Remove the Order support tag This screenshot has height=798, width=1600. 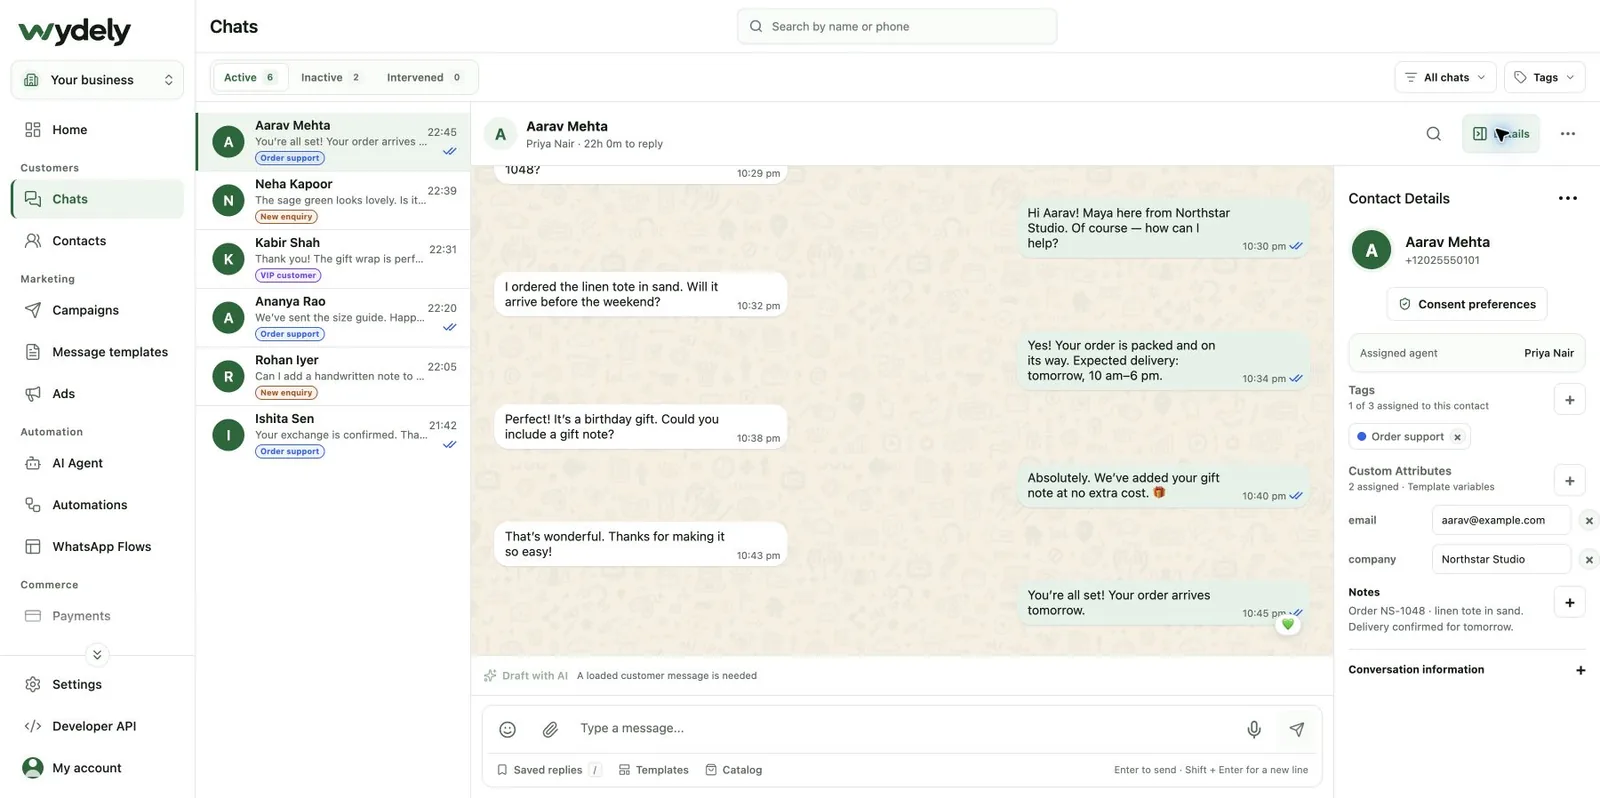click(1457, 437)
